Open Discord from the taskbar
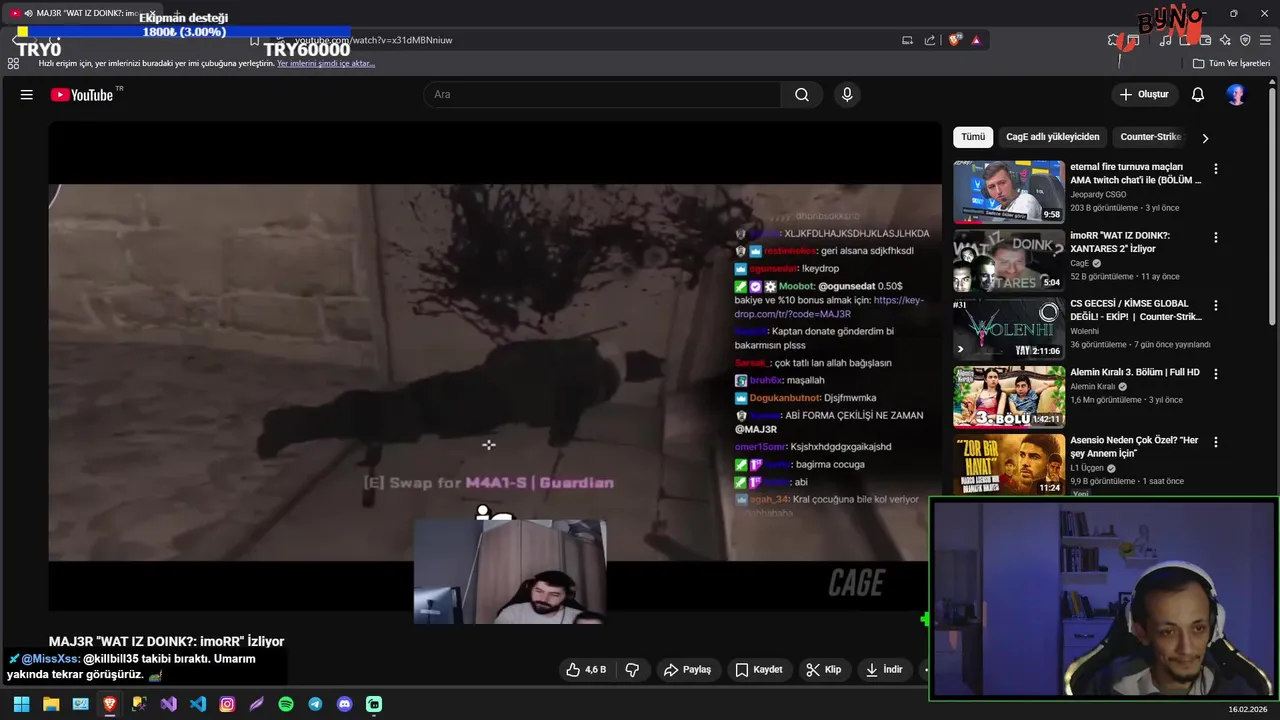This screenshot has width=1280, height=720. pos(345,704)
